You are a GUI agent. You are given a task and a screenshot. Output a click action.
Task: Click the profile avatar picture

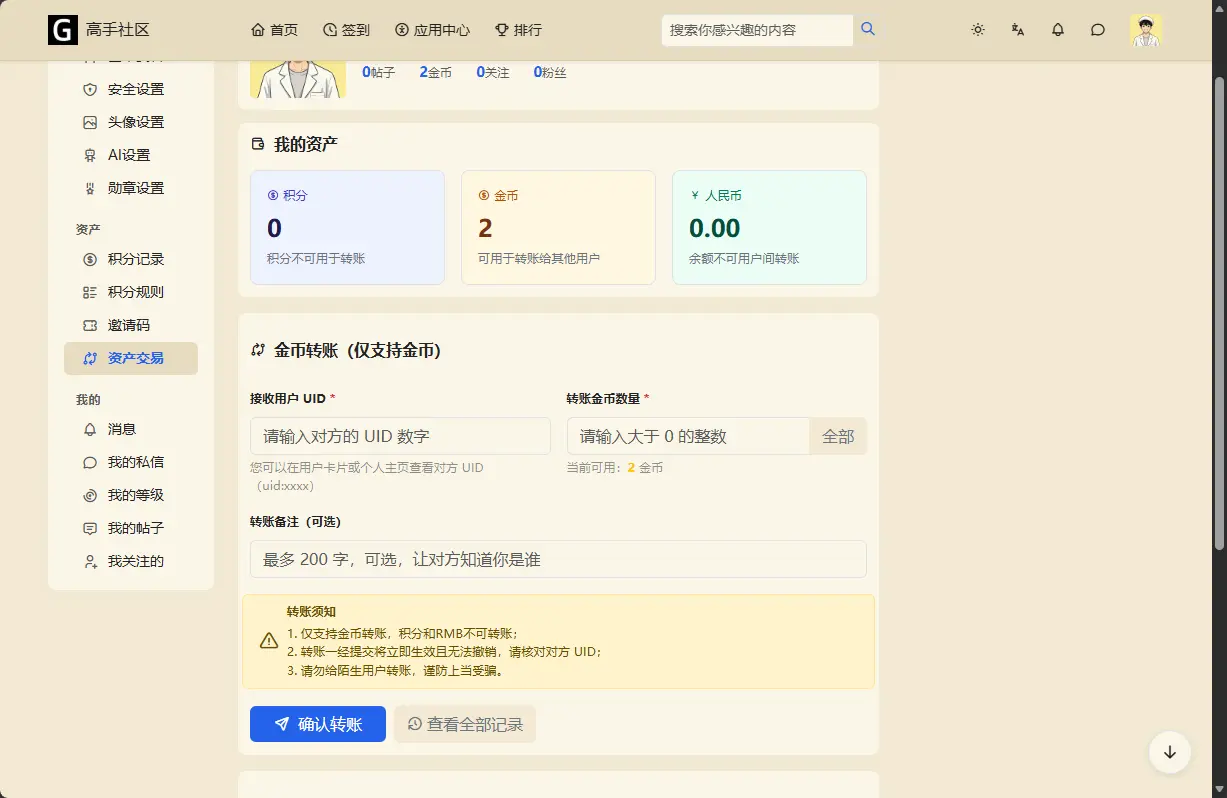point(298,80)
